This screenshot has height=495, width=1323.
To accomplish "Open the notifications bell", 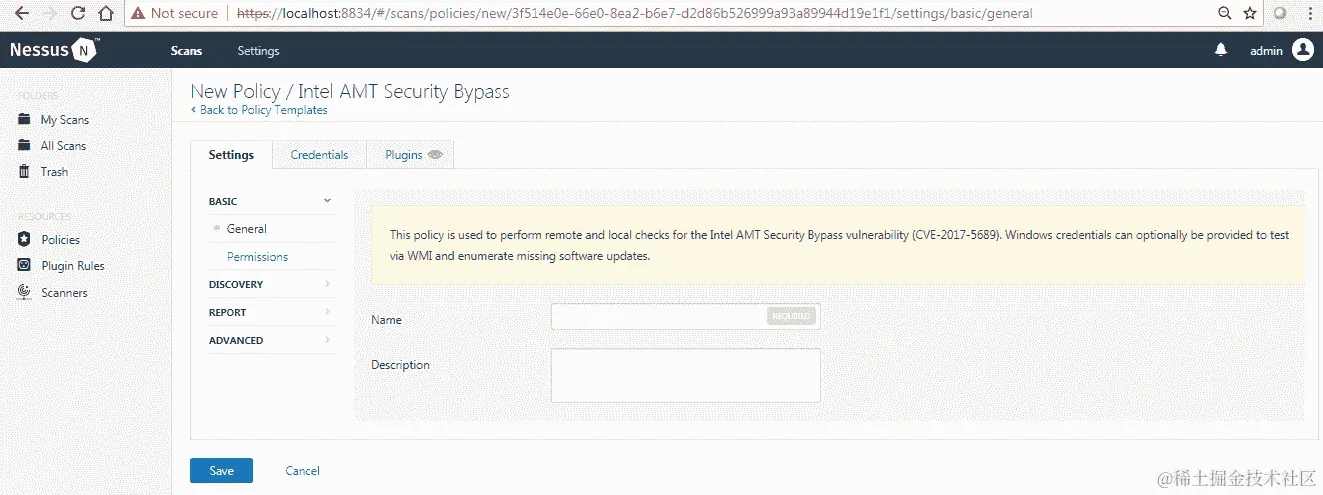I will (1221, 50).
